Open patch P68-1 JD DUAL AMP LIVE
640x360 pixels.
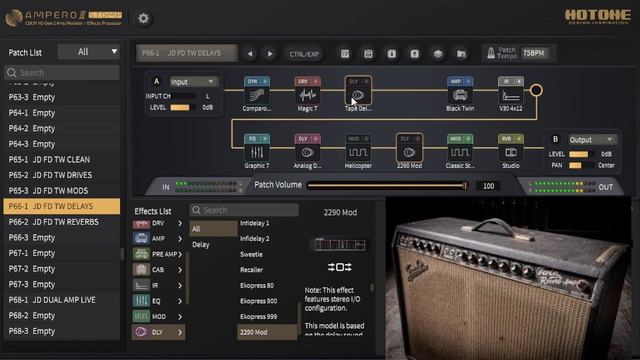coord(62,300)
